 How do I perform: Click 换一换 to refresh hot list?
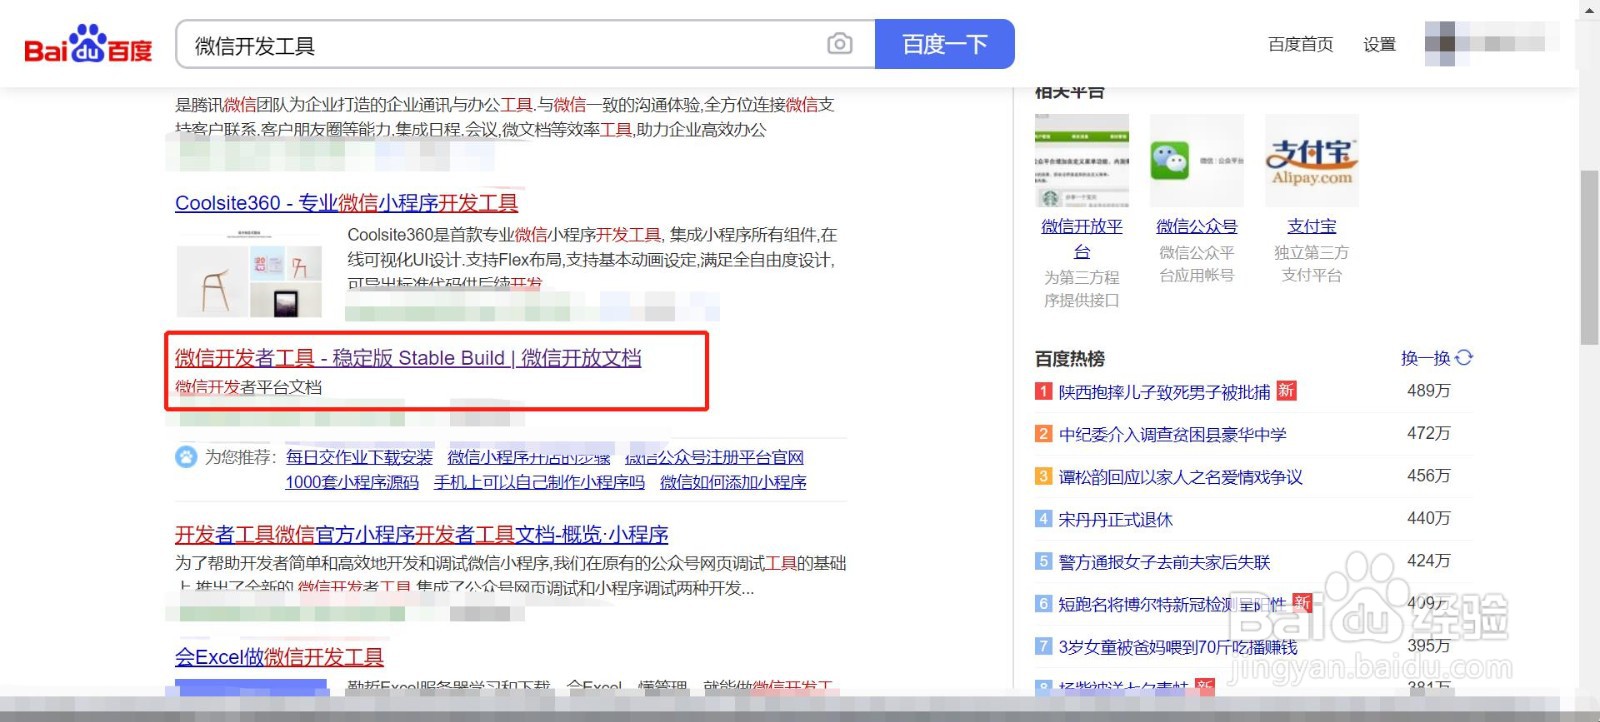1425,358
